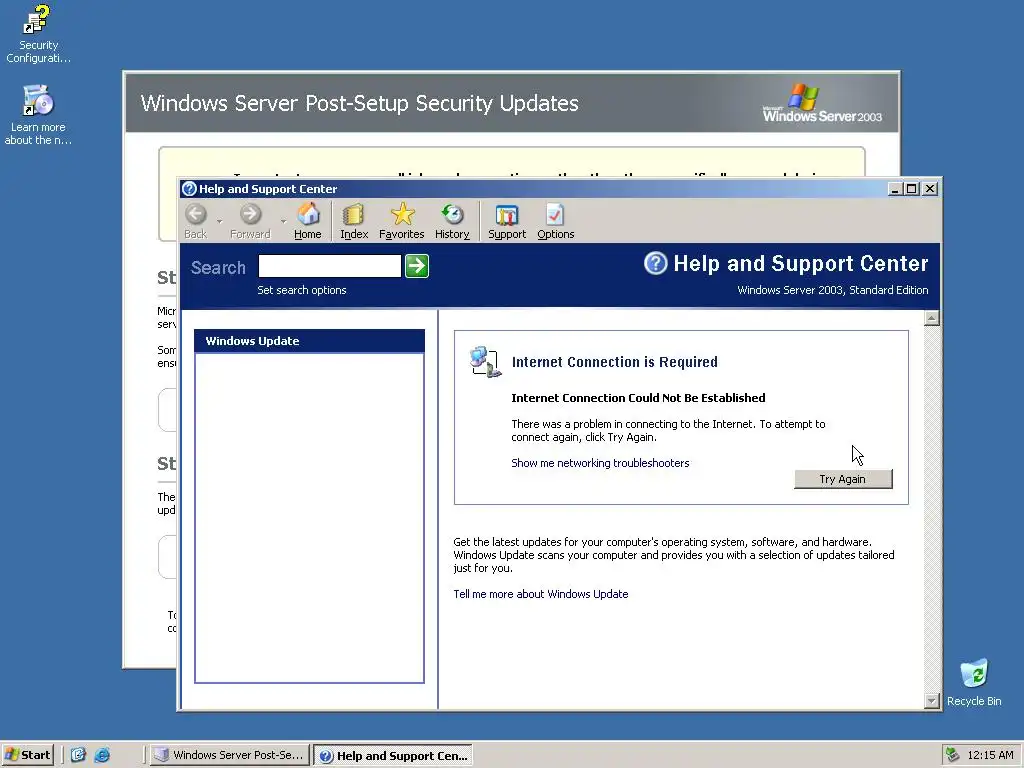Click the system tray network status icon
The height and width of the screenshot is (768, 1024).
[953, 755]
